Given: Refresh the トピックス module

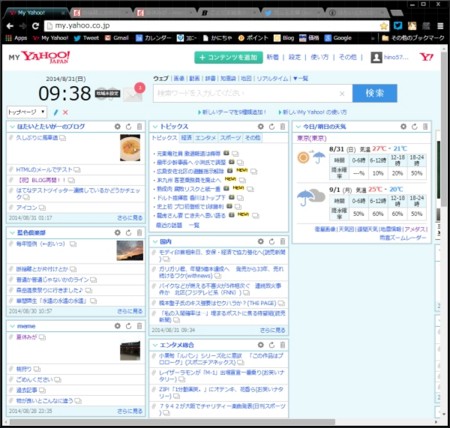Looking at the screenshot, I should pyautogui.click(x=272, y=127).
